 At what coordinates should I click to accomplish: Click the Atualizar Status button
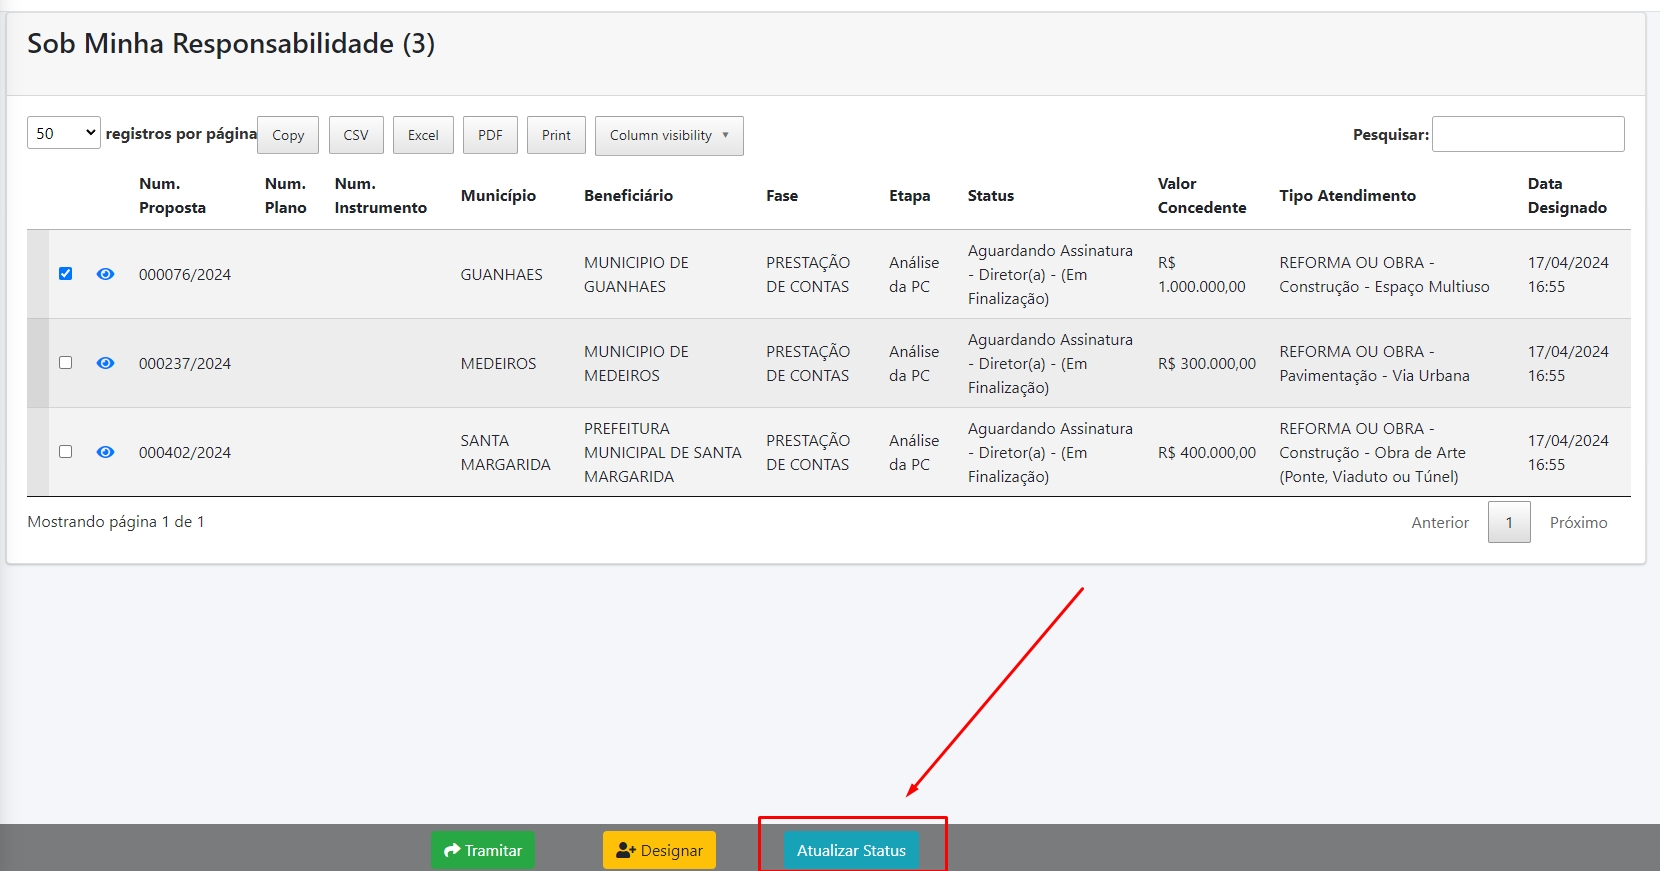click(x=851, y=850)
